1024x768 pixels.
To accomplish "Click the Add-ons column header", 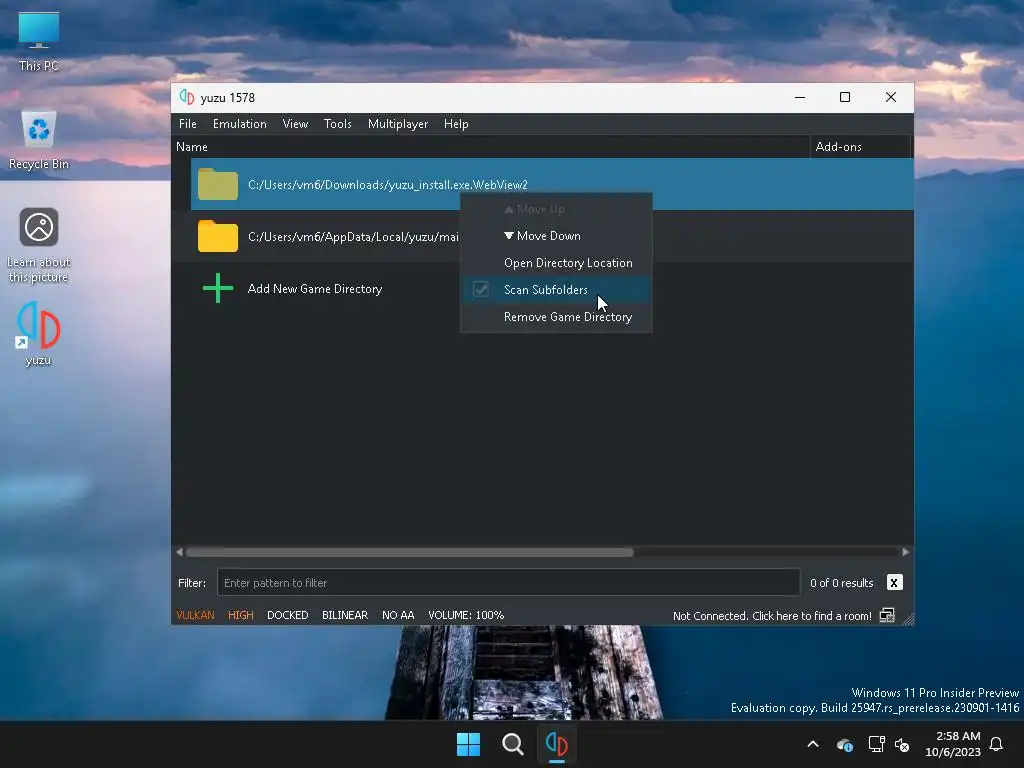I will pyautogui.click(x=860, y=147).
